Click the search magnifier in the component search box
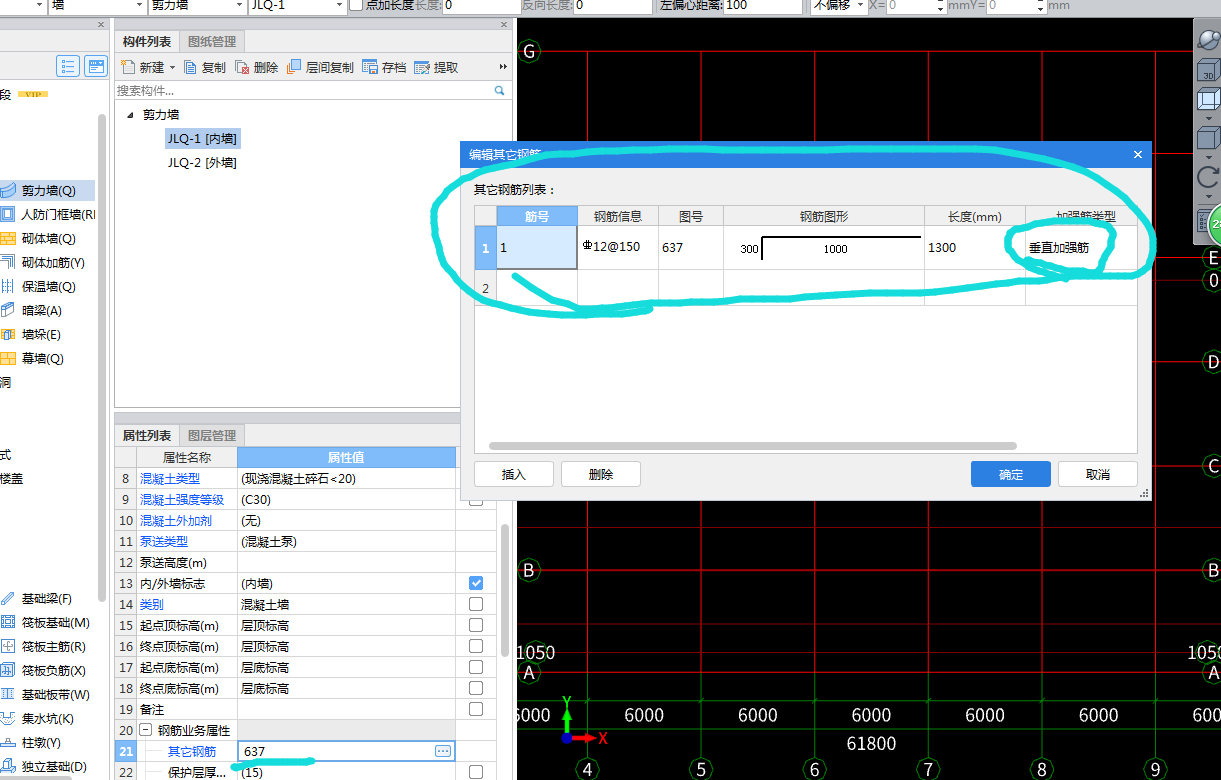 click(x=500, y=90)
